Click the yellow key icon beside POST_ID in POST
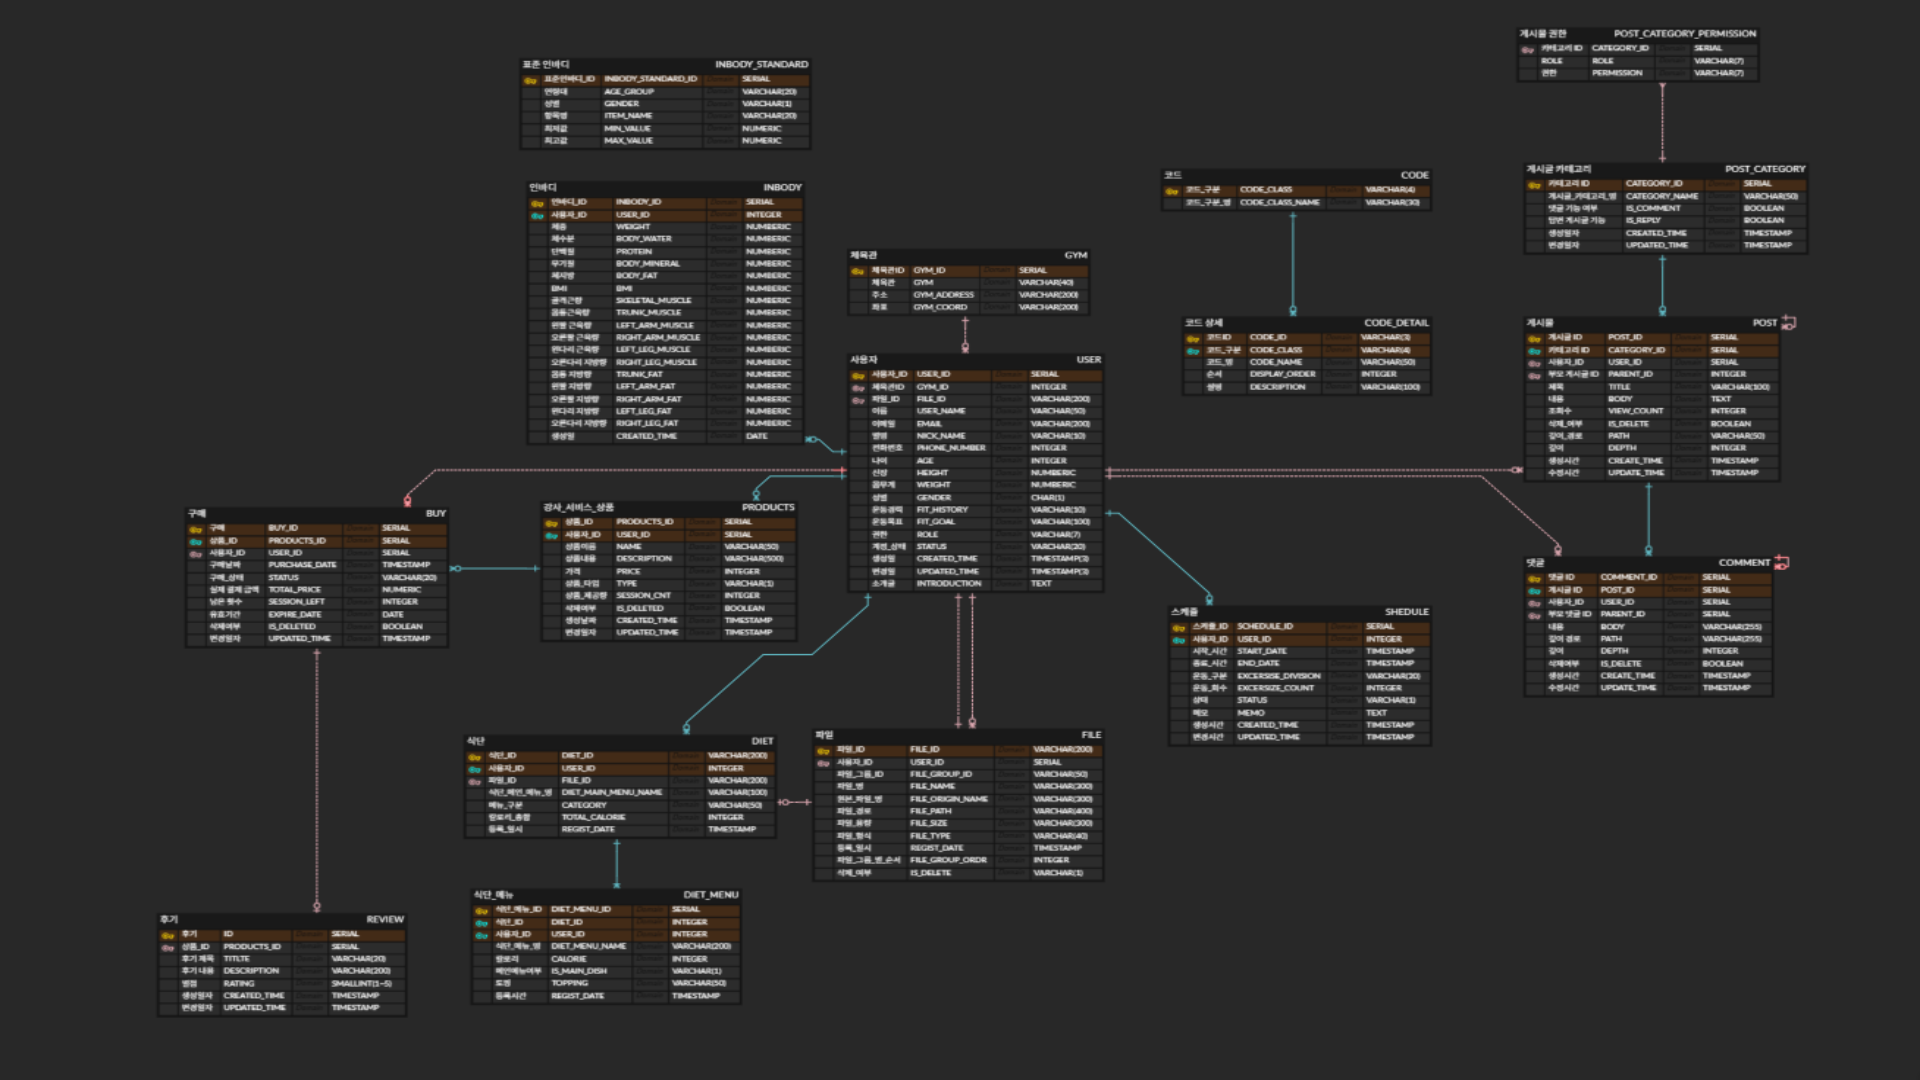Image resolution: width=1920 pixels, height=1080 pixels. coord(1534,338)
